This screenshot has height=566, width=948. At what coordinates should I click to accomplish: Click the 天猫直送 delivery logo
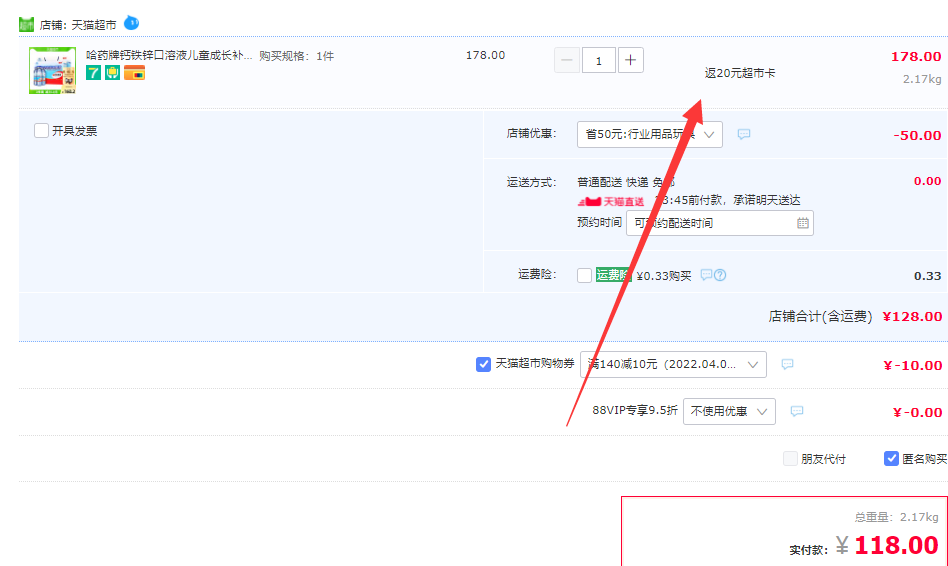[x=611, y=201]
